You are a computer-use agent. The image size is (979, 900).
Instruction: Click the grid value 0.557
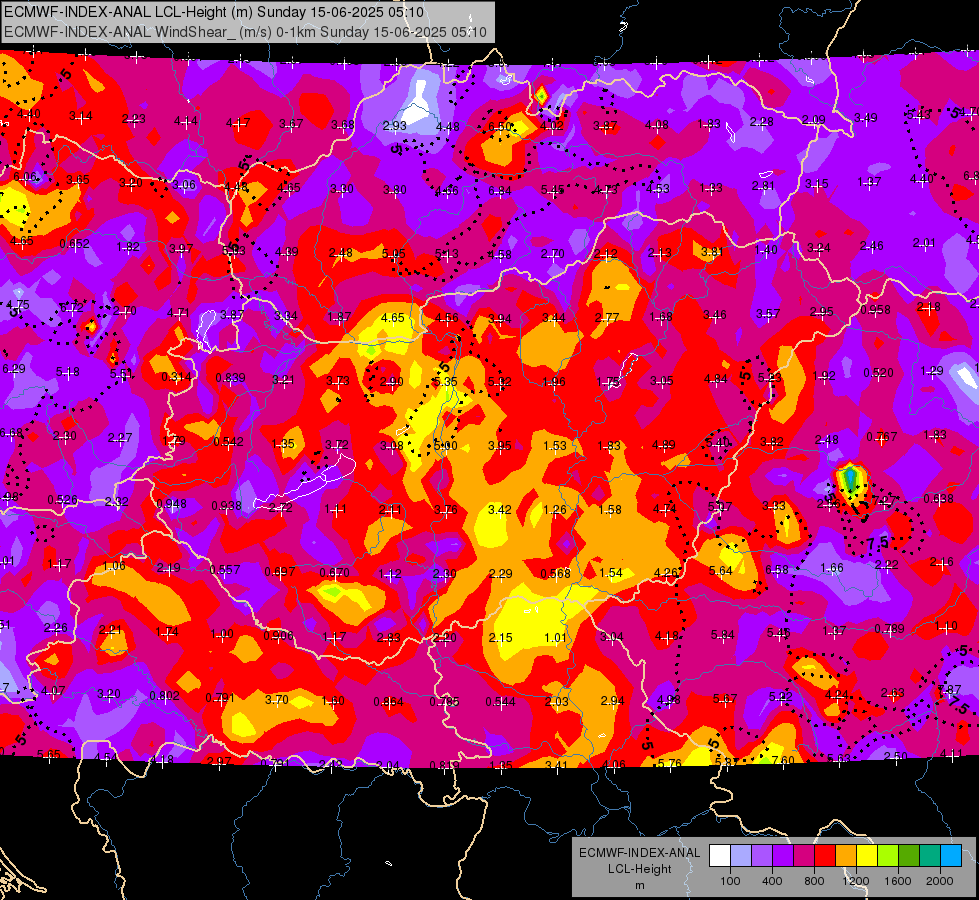point(225,570)
